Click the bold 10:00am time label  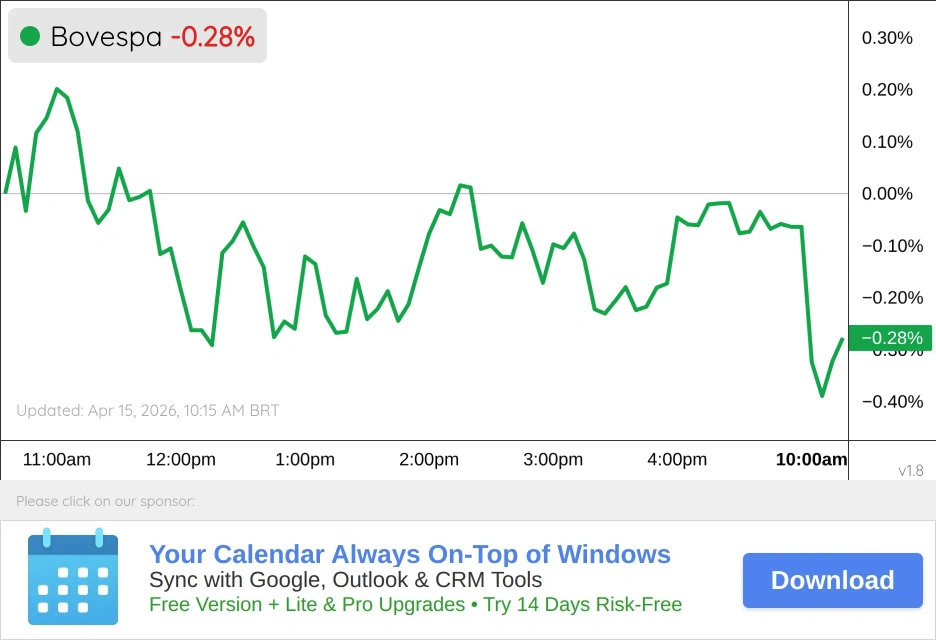[811, 460]
